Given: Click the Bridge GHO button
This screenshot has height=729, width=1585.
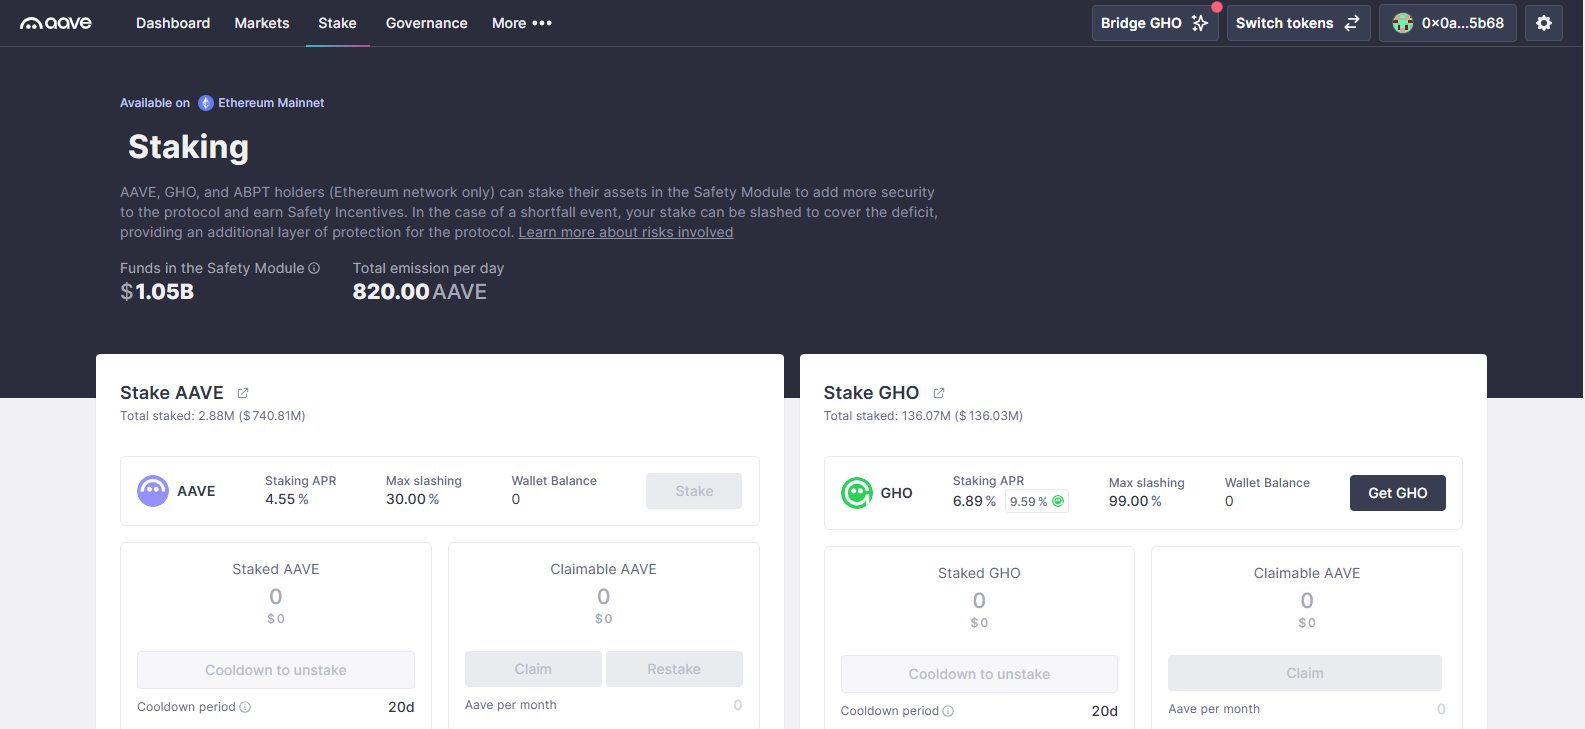Looking at the screenshot, I should tap(1155, 23).
